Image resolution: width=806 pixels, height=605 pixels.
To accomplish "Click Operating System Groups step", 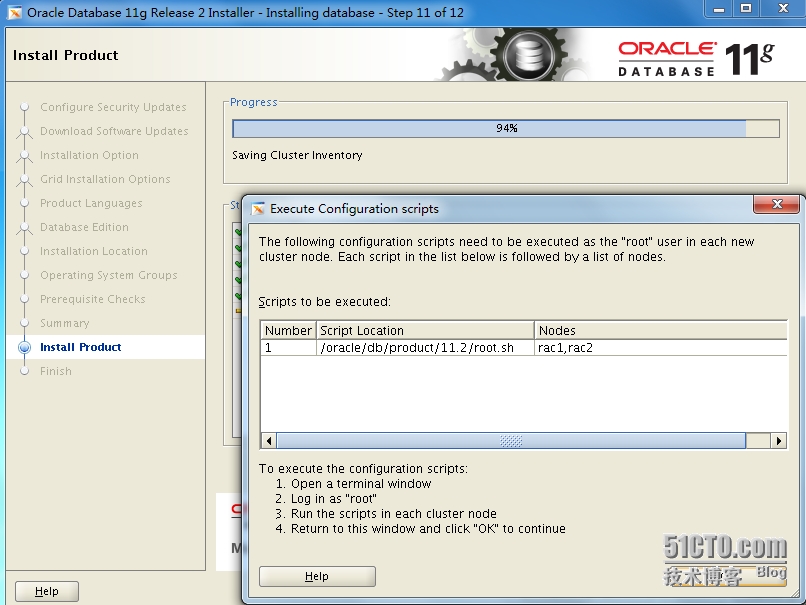I will [x=108, y=275].
